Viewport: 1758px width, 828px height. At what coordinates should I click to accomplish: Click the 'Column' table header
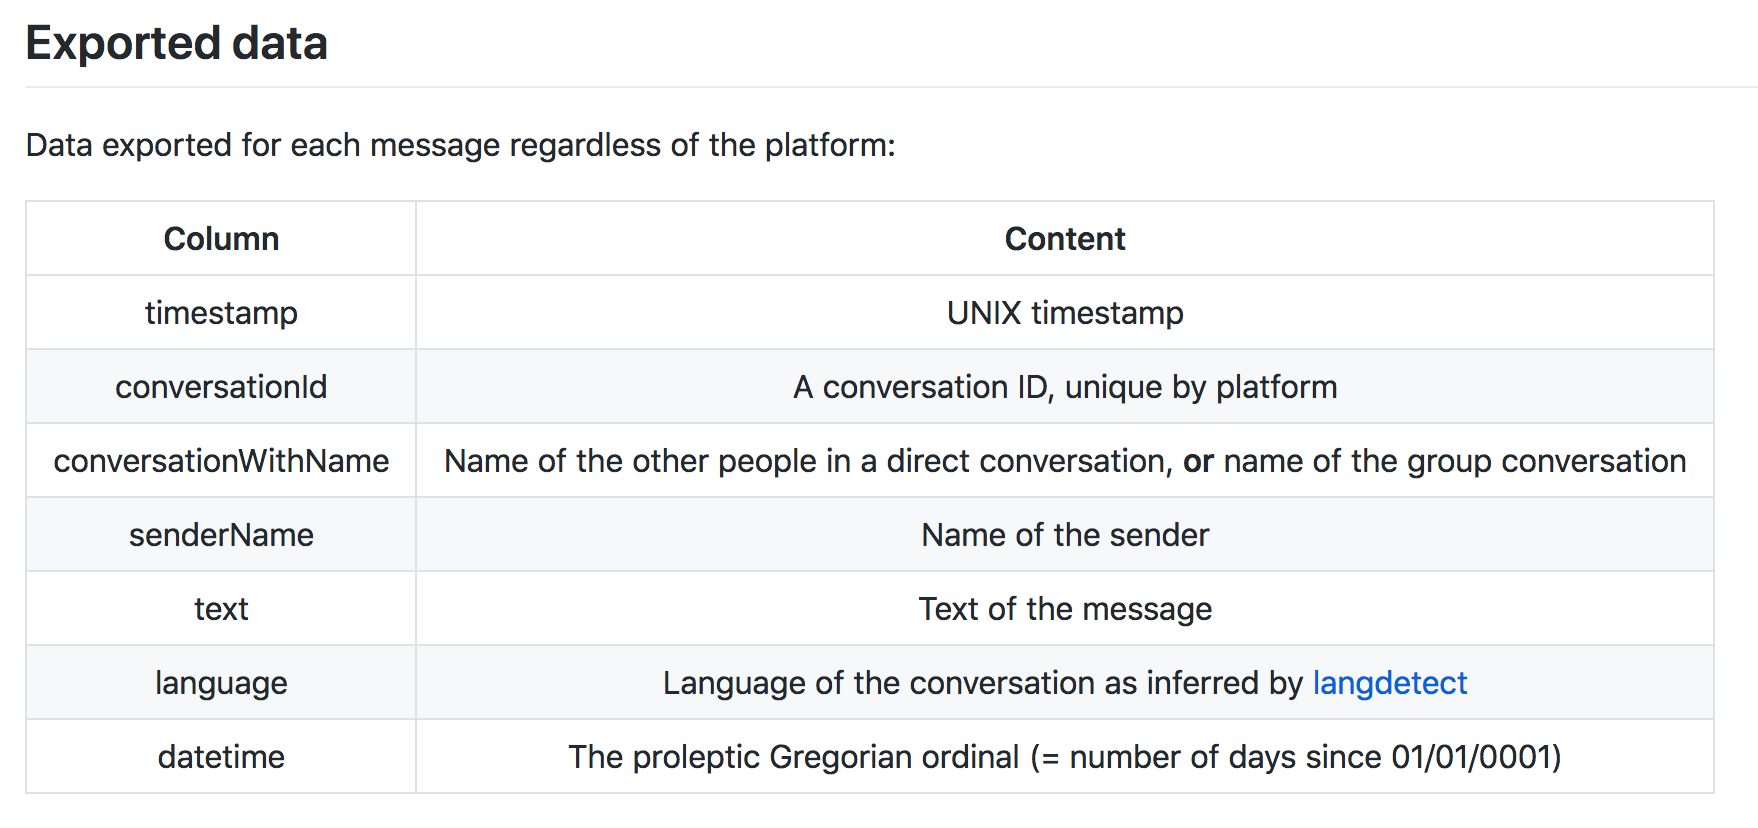click(x=221, y=239)
